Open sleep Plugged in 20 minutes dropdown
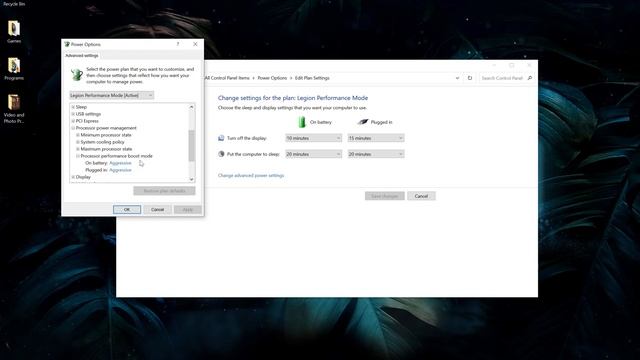Image resolution: width=640 pixels, height=360 pixels. pos(376,154)
